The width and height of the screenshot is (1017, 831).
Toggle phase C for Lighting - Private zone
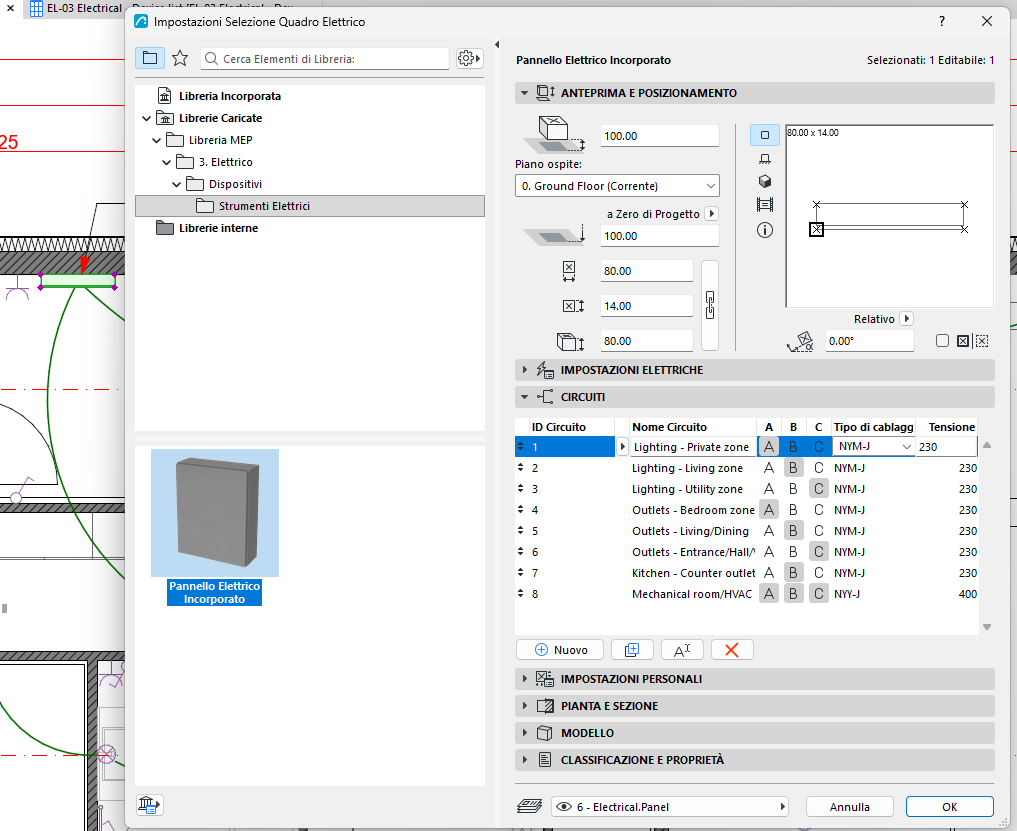819,447
